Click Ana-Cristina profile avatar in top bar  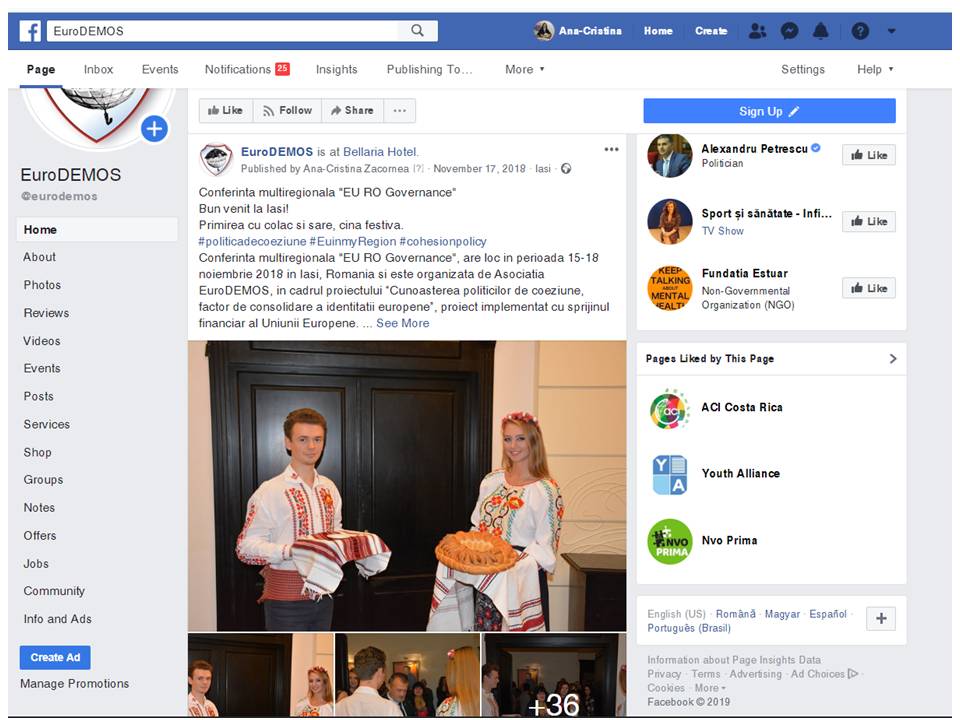pos(544,31)
